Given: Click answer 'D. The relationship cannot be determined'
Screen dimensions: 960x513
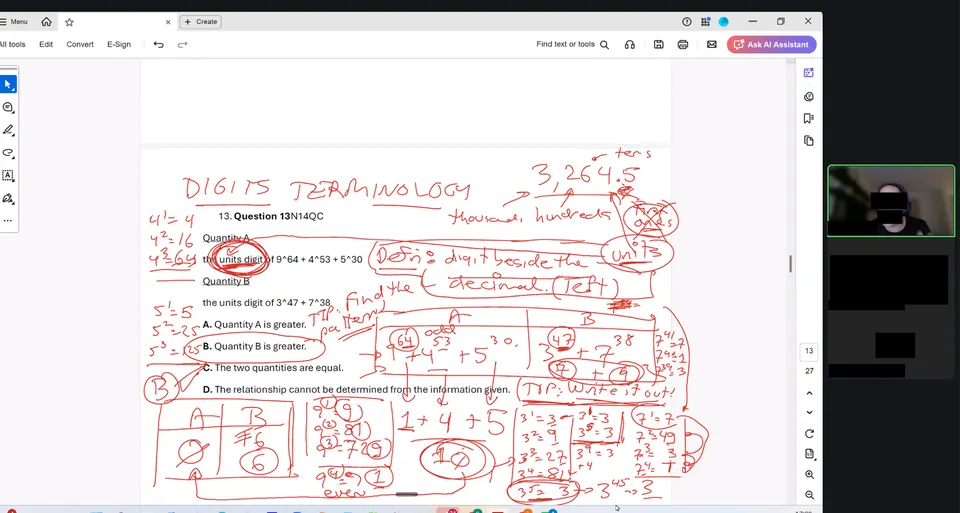Looking at the screenshot, I should pyautogui.click(x=356, y=389).
